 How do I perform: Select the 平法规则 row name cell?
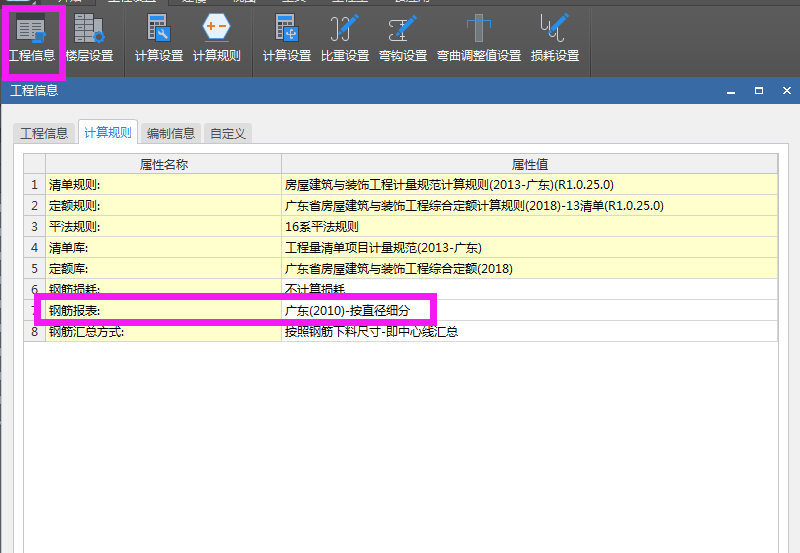pyautogui.click(x=164, y=227)
